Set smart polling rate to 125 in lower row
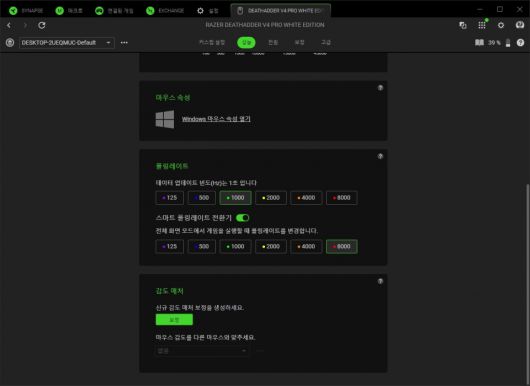Image resolution: width=530 pixels, height=386 pixels. pos(170,246)
